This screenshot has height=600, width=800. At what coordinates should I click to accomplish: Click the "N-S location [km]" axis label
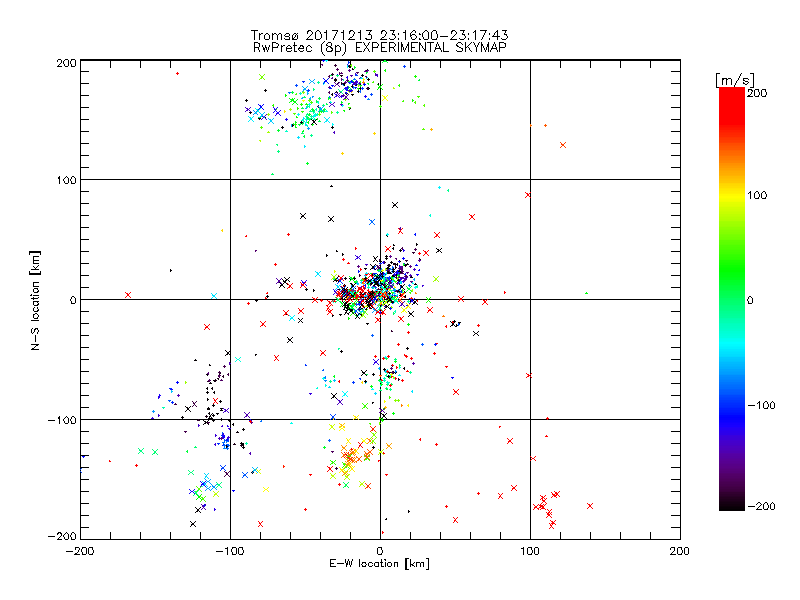pos(35,301)
